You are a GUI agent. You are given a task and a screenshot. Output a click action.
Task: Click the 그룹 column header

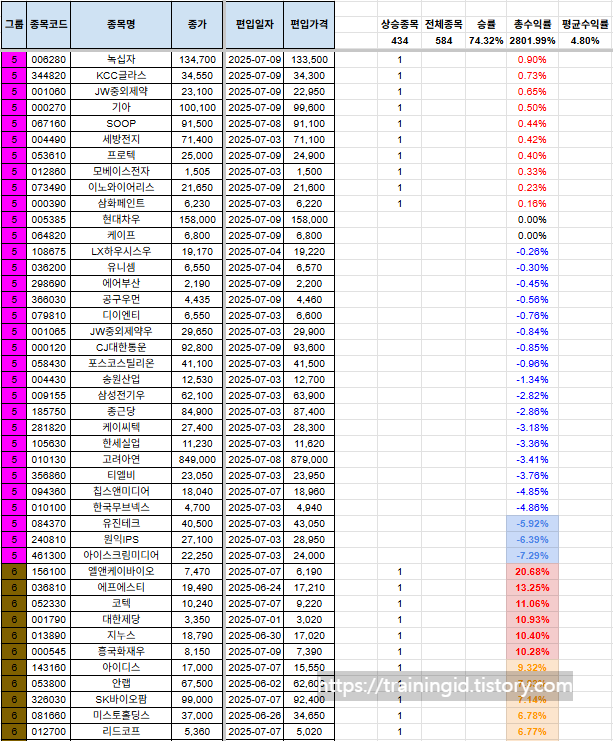(x=14, y=25)
